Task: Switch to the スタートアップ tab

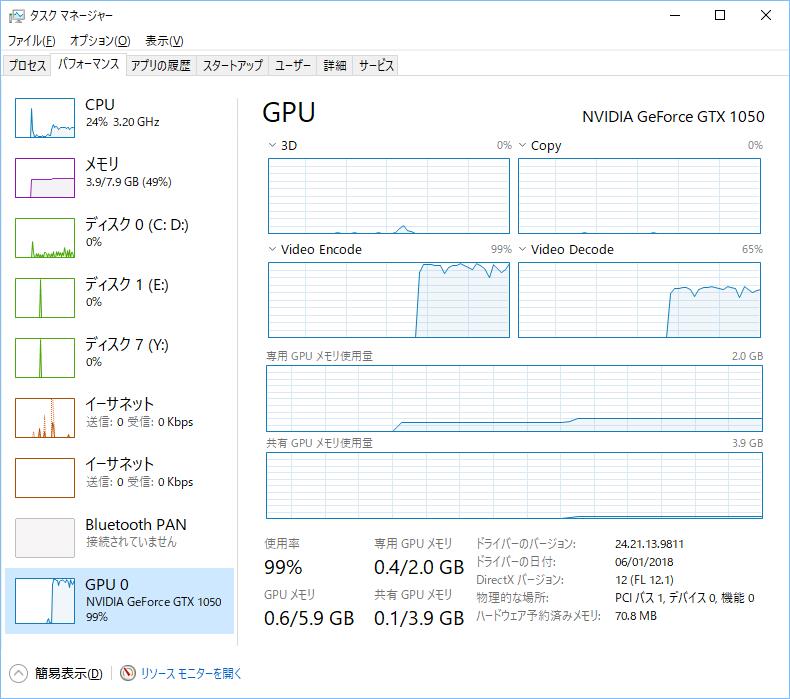Action: pos(233,66)
